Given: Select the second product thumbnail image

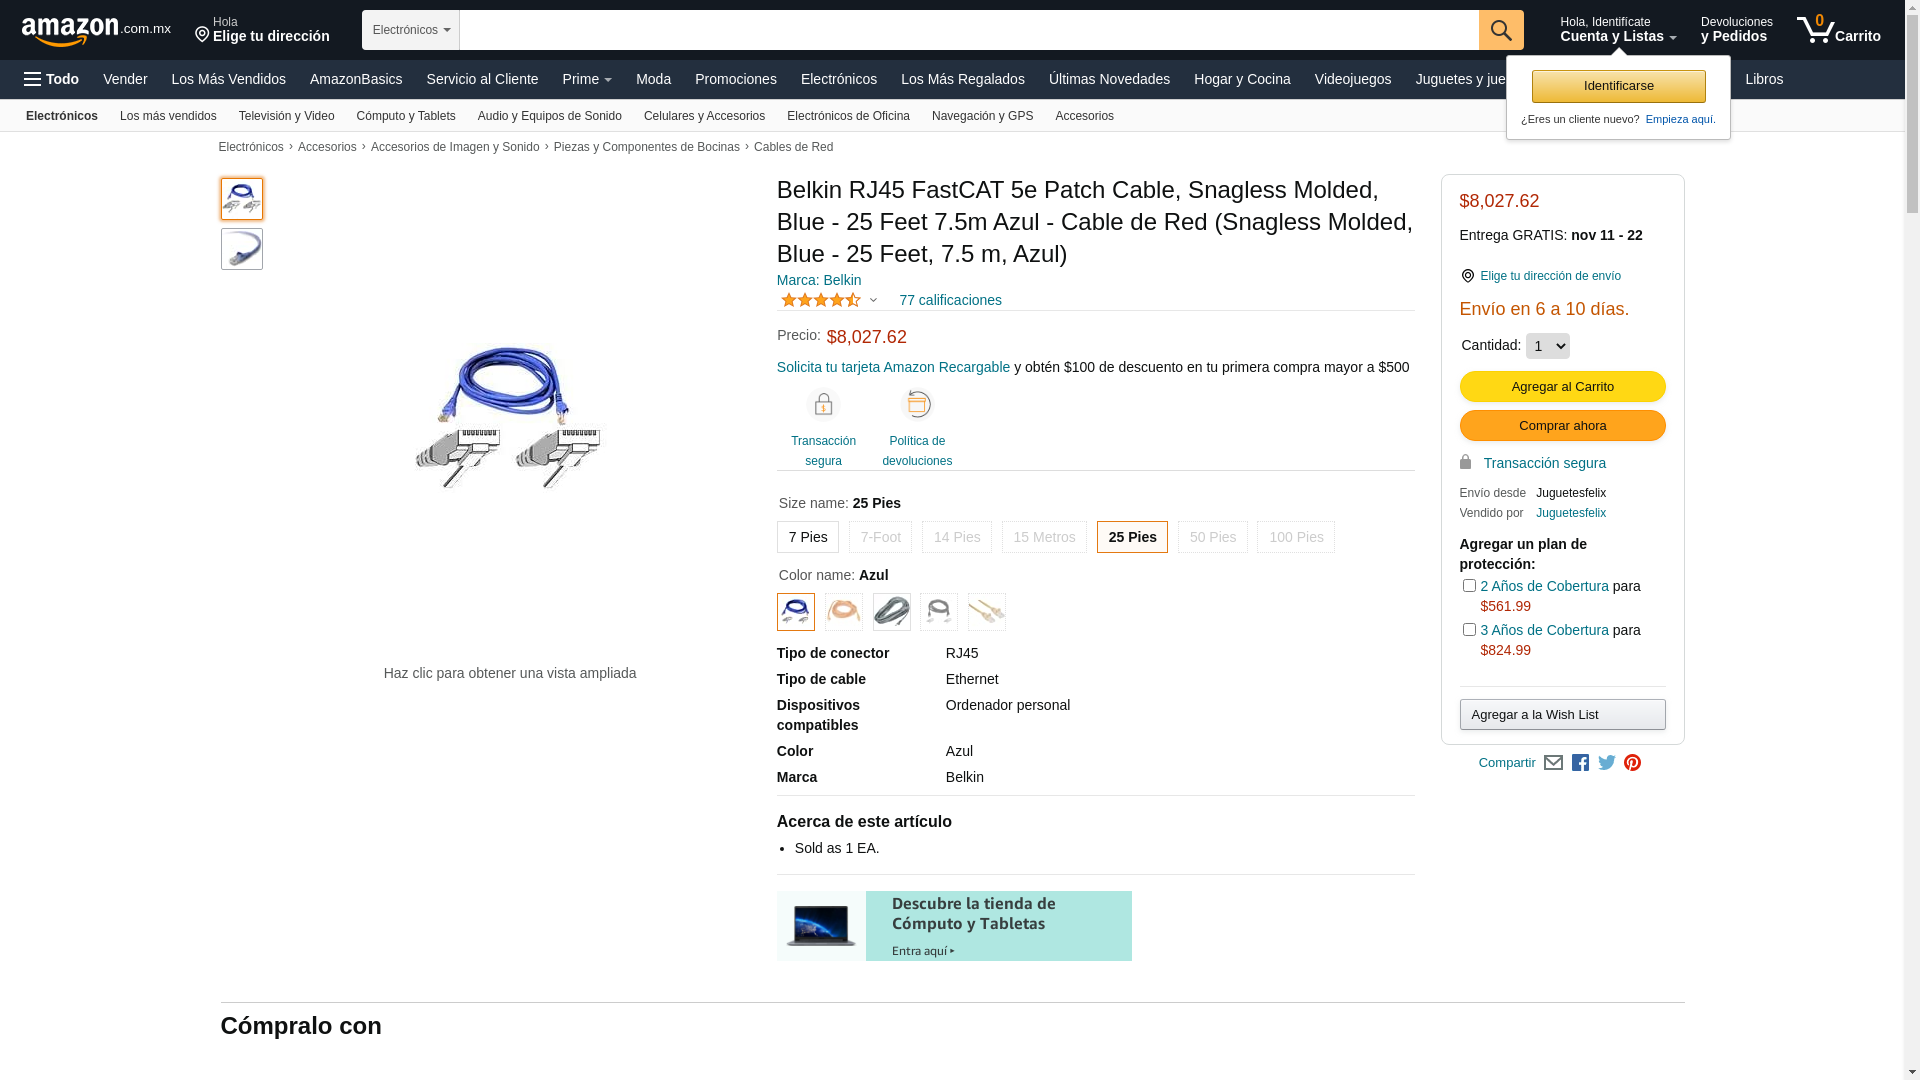Looking at the screenshot, I should (x=242, y=249).
